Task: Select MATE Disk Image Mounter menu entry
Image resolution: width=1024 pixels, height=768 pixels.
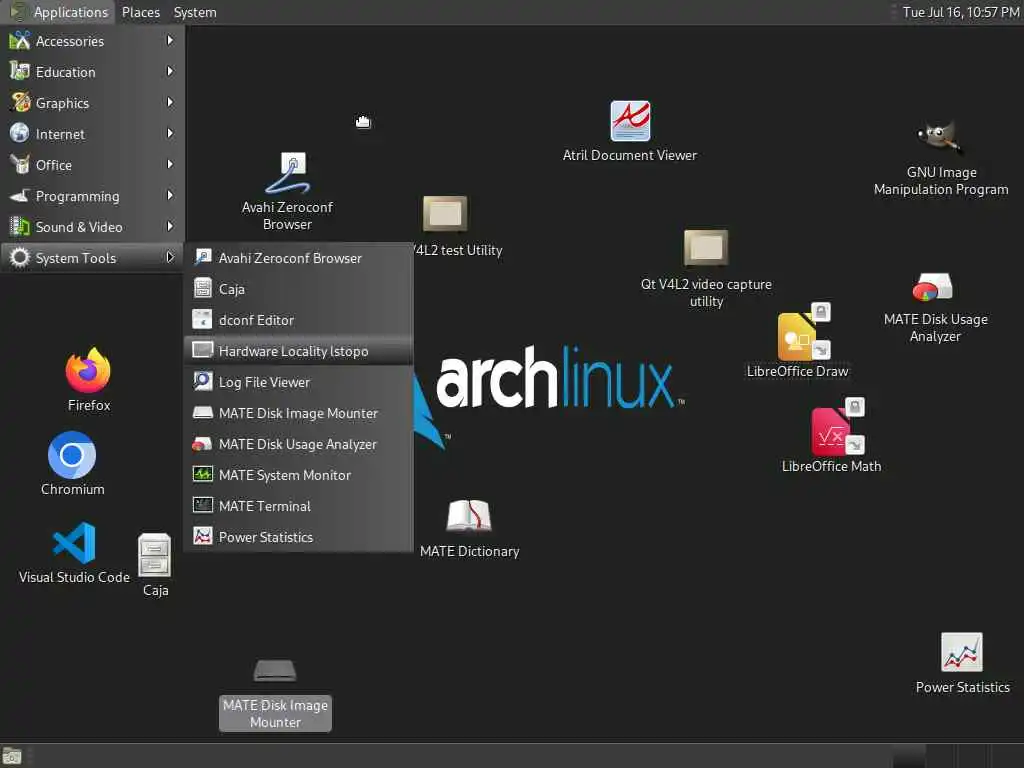Action: 298,413
